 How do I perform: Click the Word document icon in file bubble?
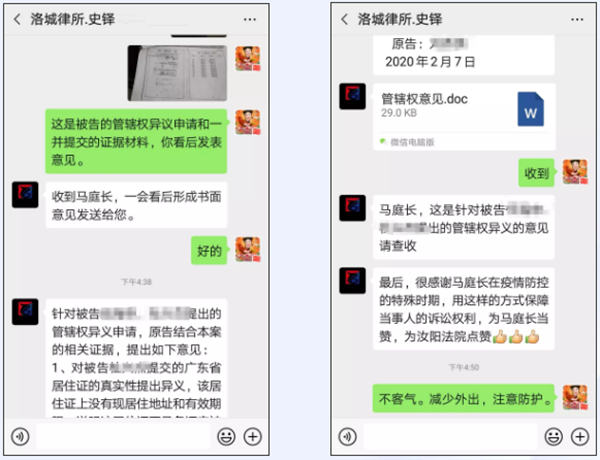(530, 109)
